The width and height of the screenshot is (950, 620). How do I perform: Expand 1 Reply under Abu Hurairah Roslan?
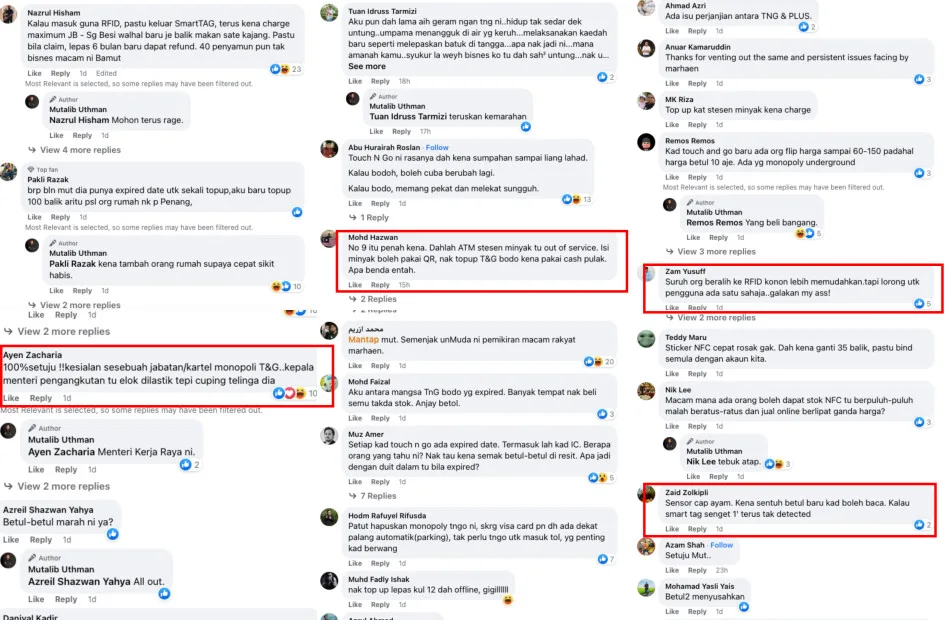point(369,218)
